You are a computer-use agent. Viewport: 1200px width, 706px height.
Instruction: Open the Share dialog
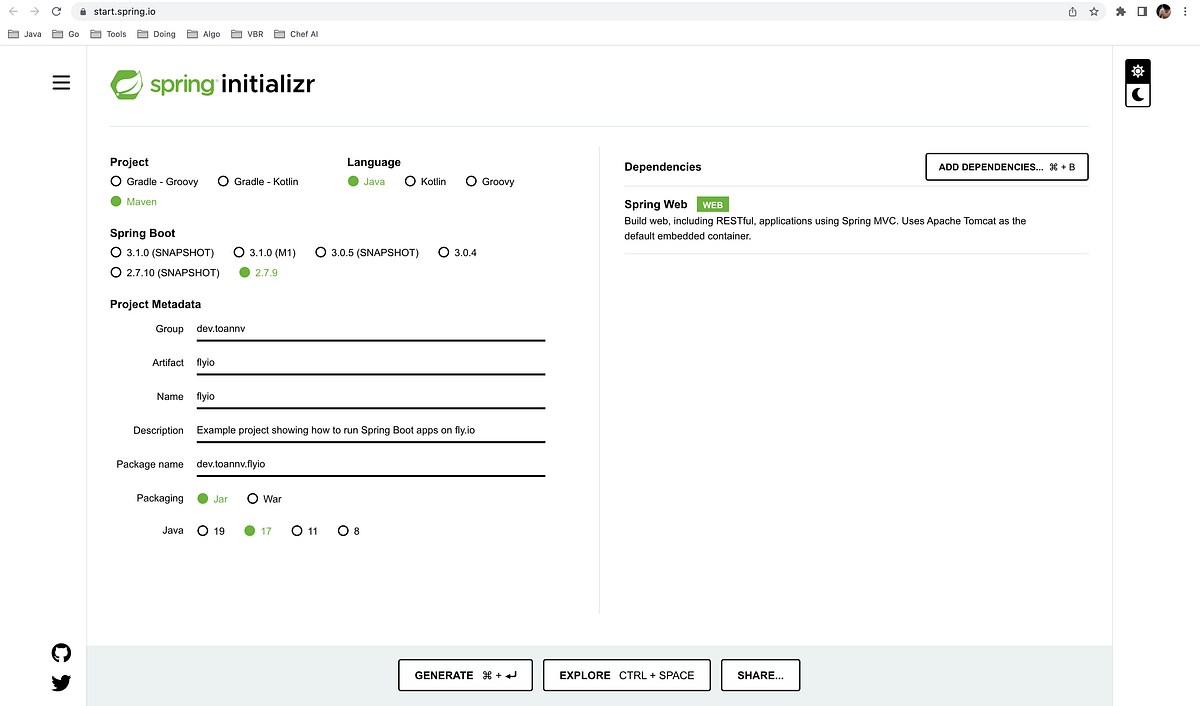[x=760, y=675]
